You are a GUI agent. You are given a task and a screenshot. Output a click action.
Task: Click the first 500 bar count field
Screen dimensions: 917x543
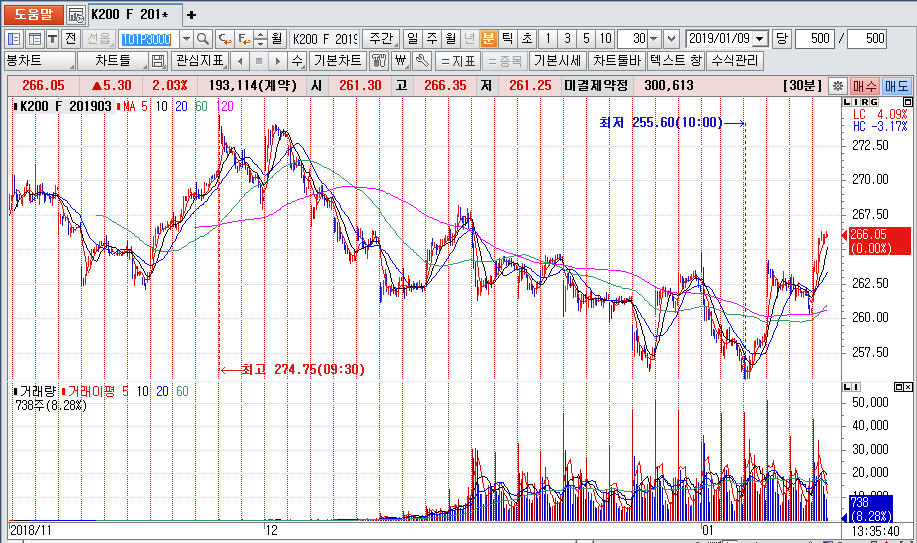pyautogui.click(x=816, y=38)
